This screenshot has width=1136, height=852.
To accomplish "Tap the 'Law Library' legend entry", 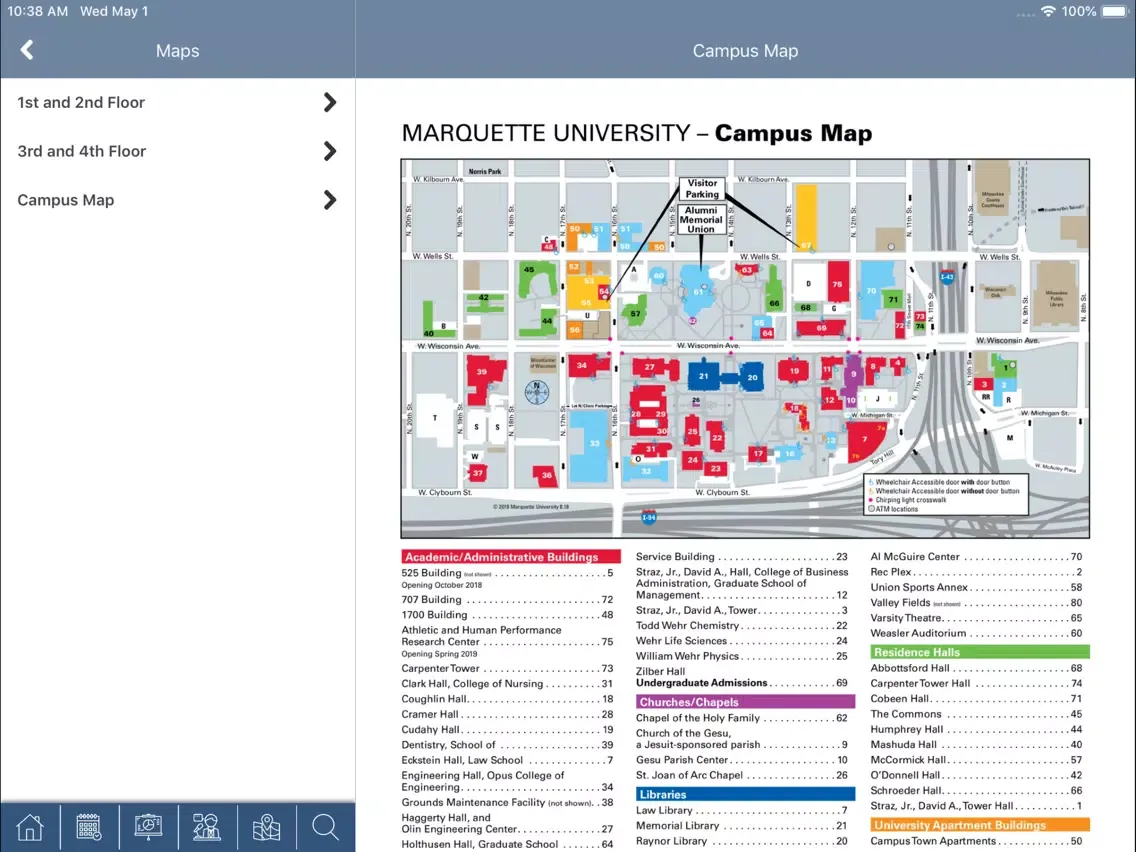I will tap(742, 810).
